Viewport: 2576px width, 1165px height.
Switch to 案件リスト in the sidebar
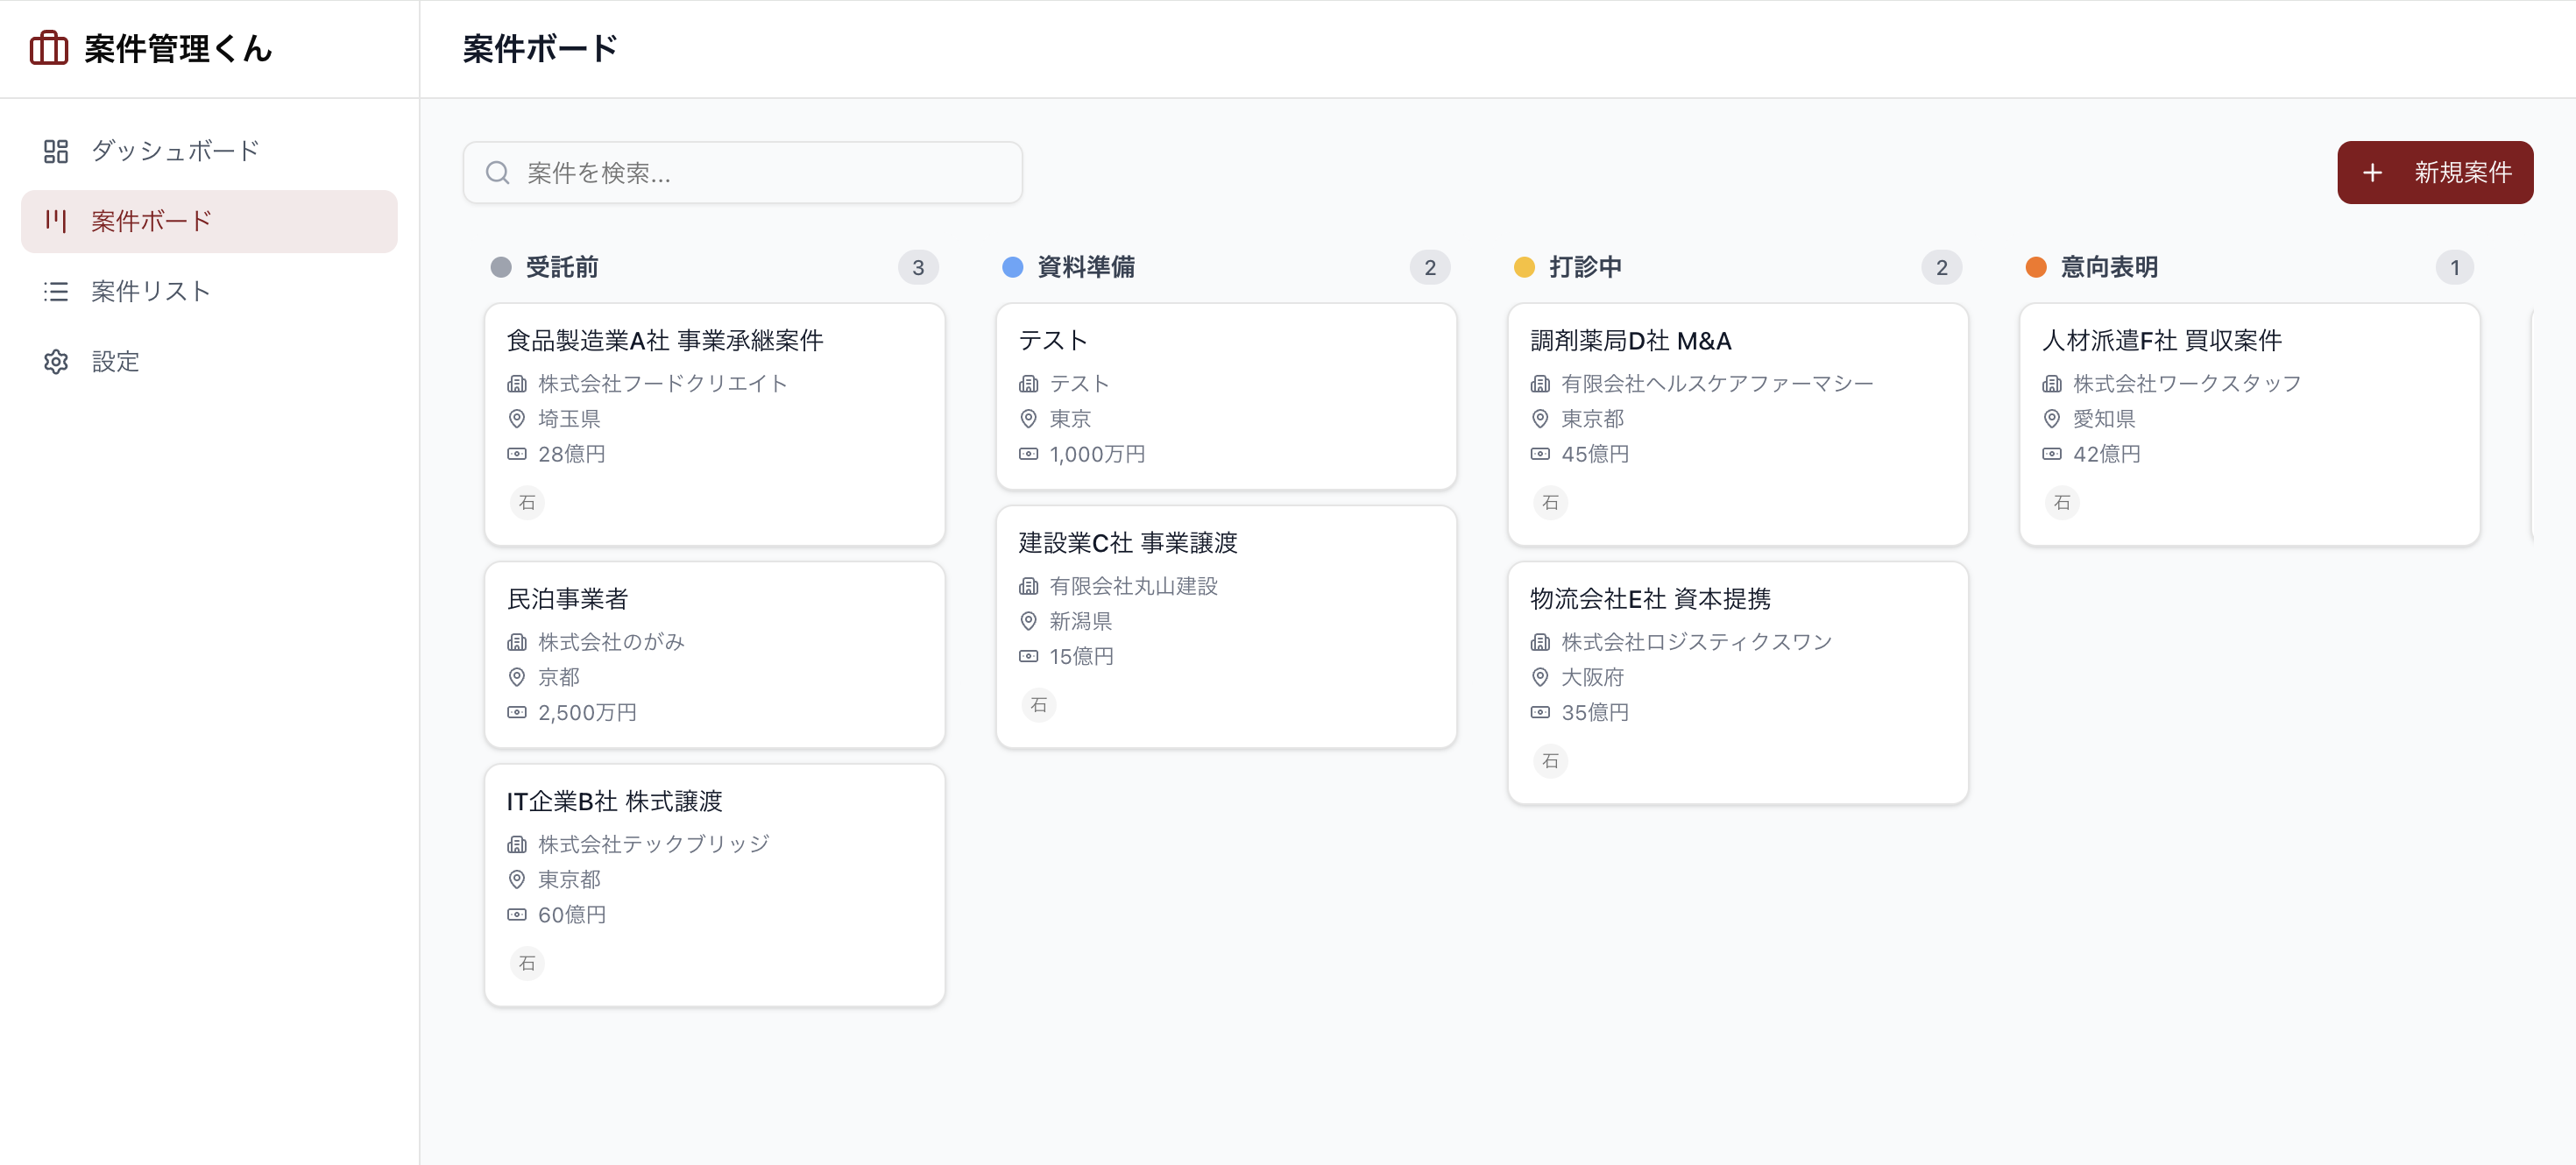(150, 291)
